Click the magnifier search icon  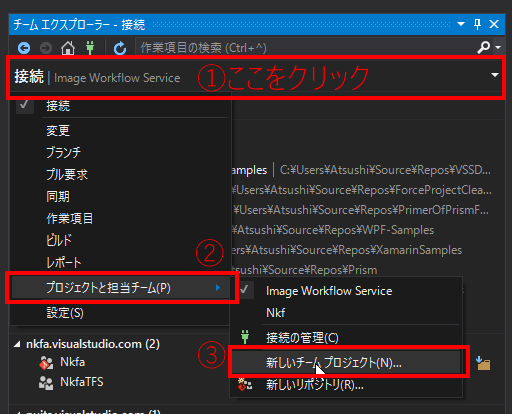pyautogui.click(x=483, y=48)
